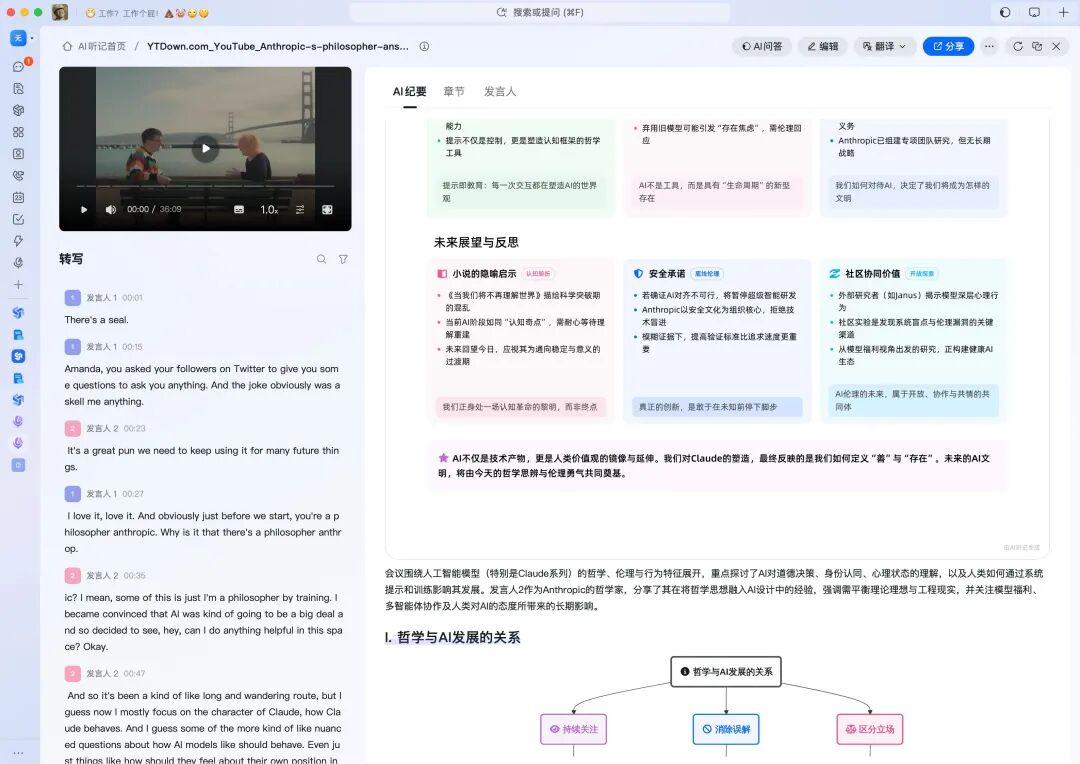Click the root node 哲学与AI发展的关系

point(726,672)
